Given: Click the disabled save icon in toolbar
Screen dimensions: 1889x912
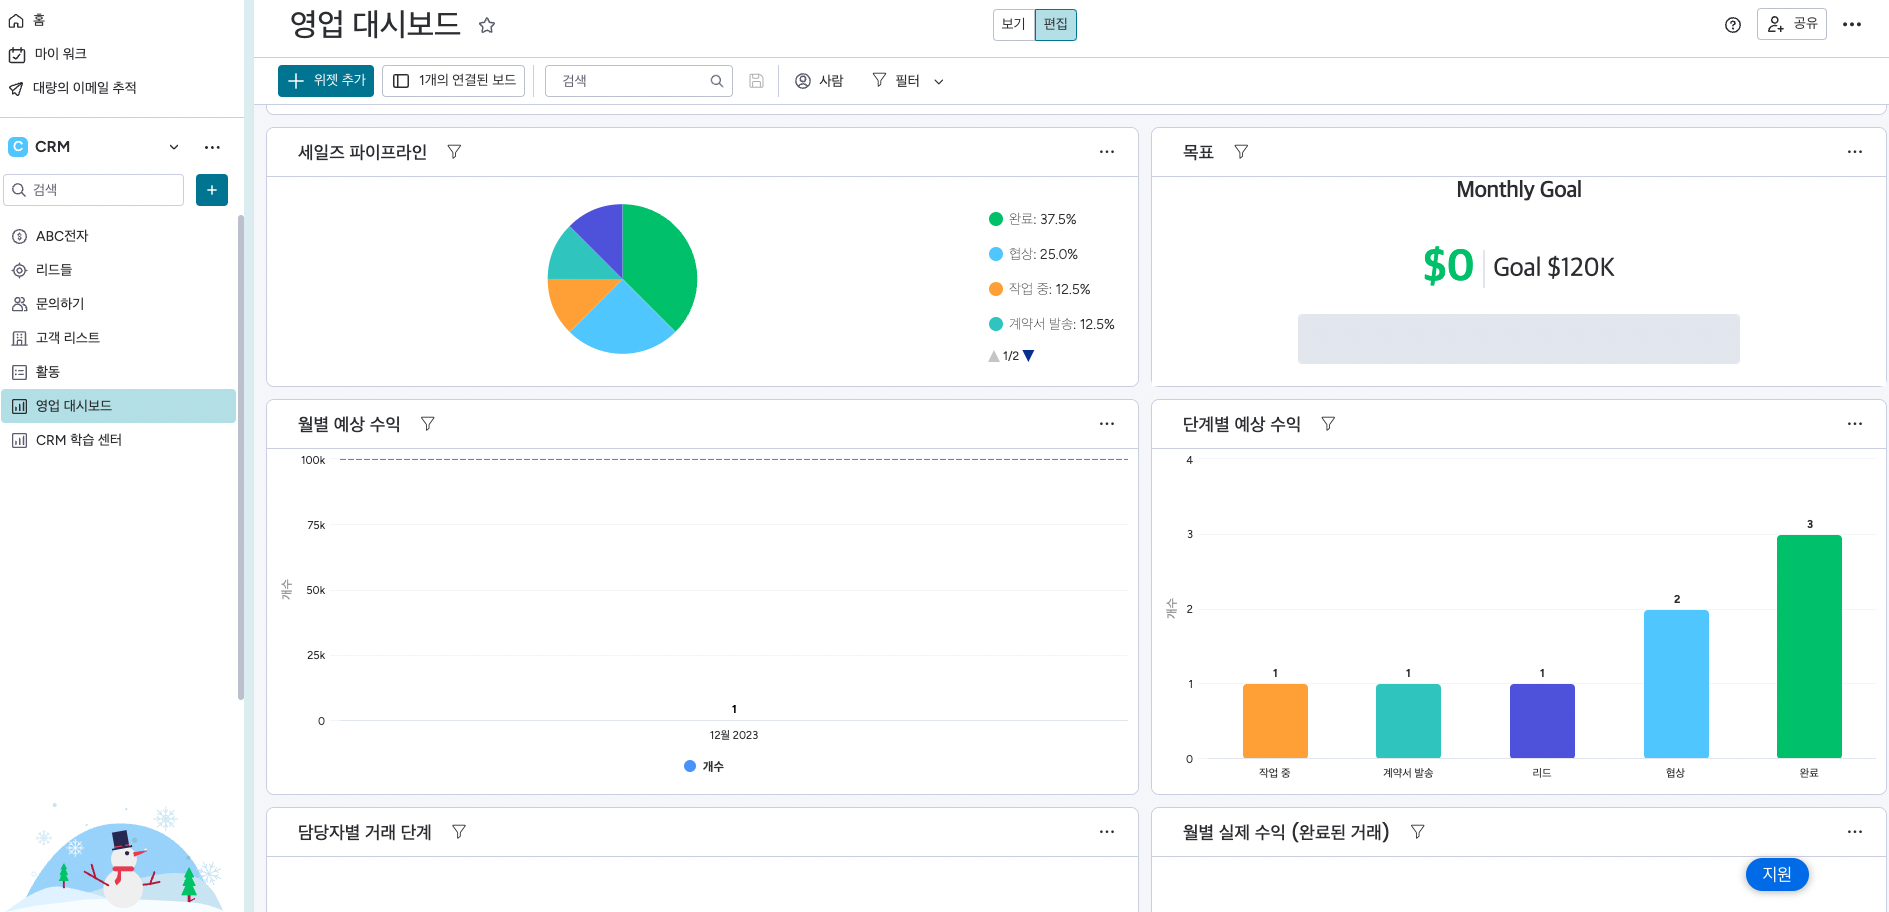Looking at the screenshot, I should (x=756, y=81).
